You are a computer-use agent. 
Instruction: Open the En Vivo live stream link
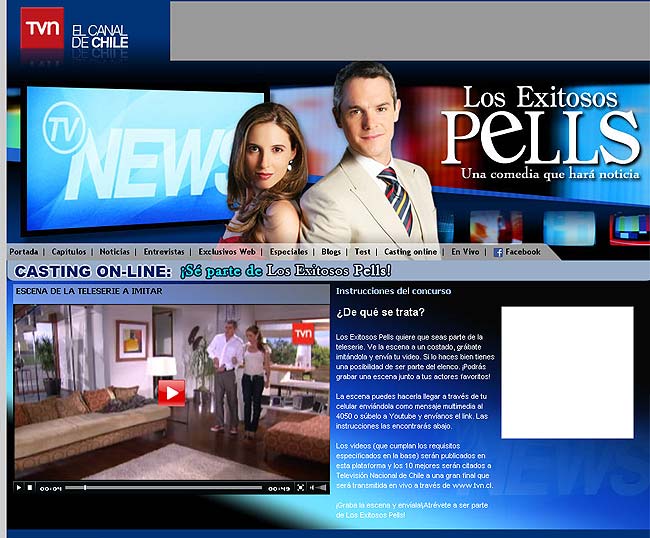click(x=466, y=252)
